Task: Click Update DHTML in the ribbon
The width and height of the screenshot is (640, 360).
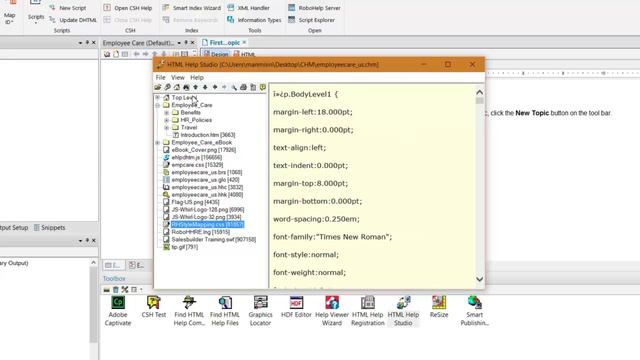Action: click(x=73, y=20)
